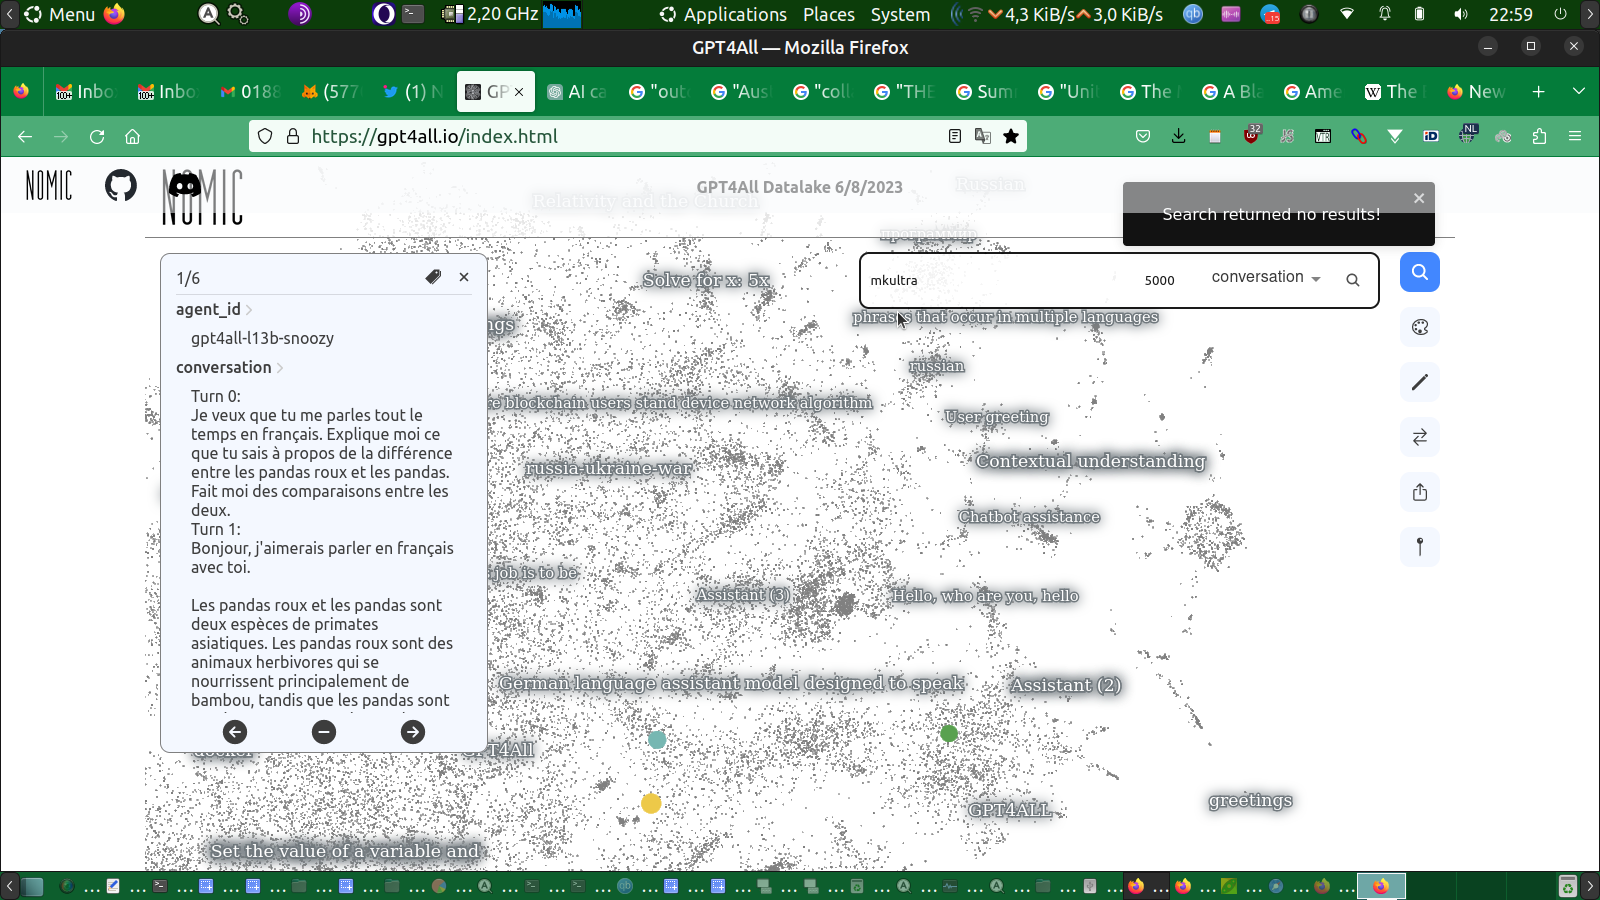Go to previous result with left arrow
This screenshot has width=1600, height=900.
click(x=235, y=732)
